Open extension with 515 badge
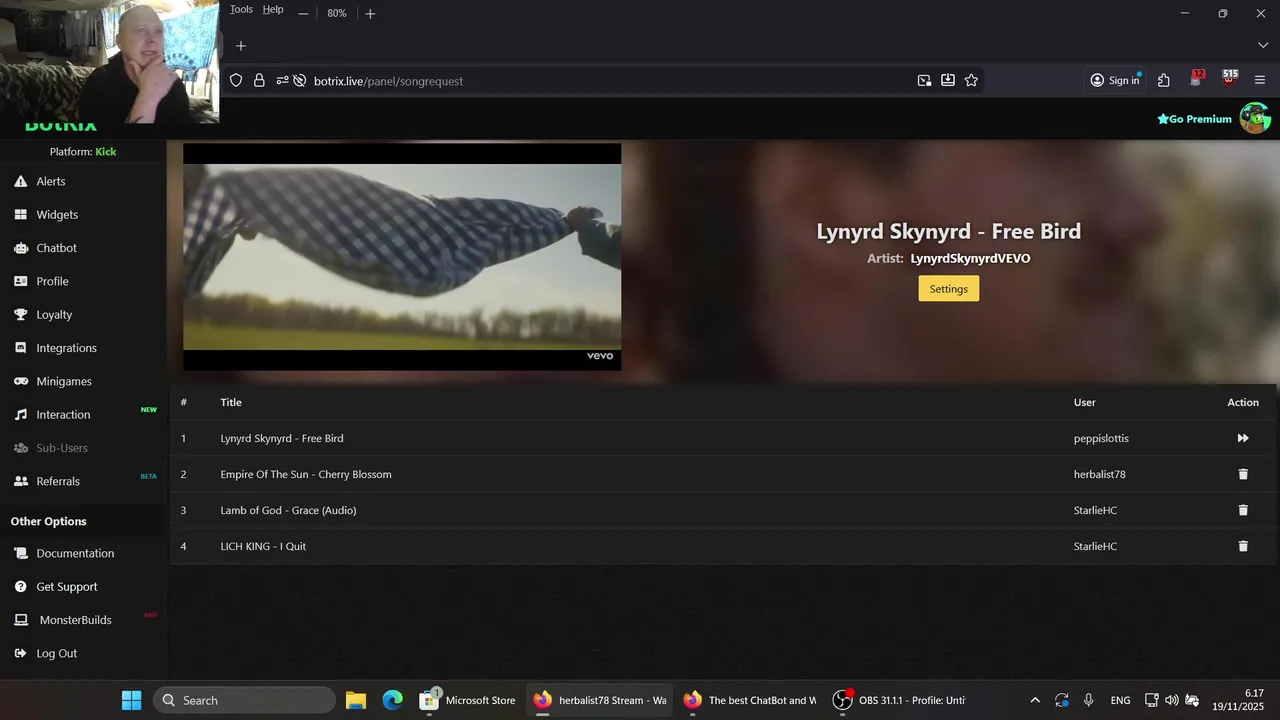This screenshot has height=720, width=1280. 1230,80
